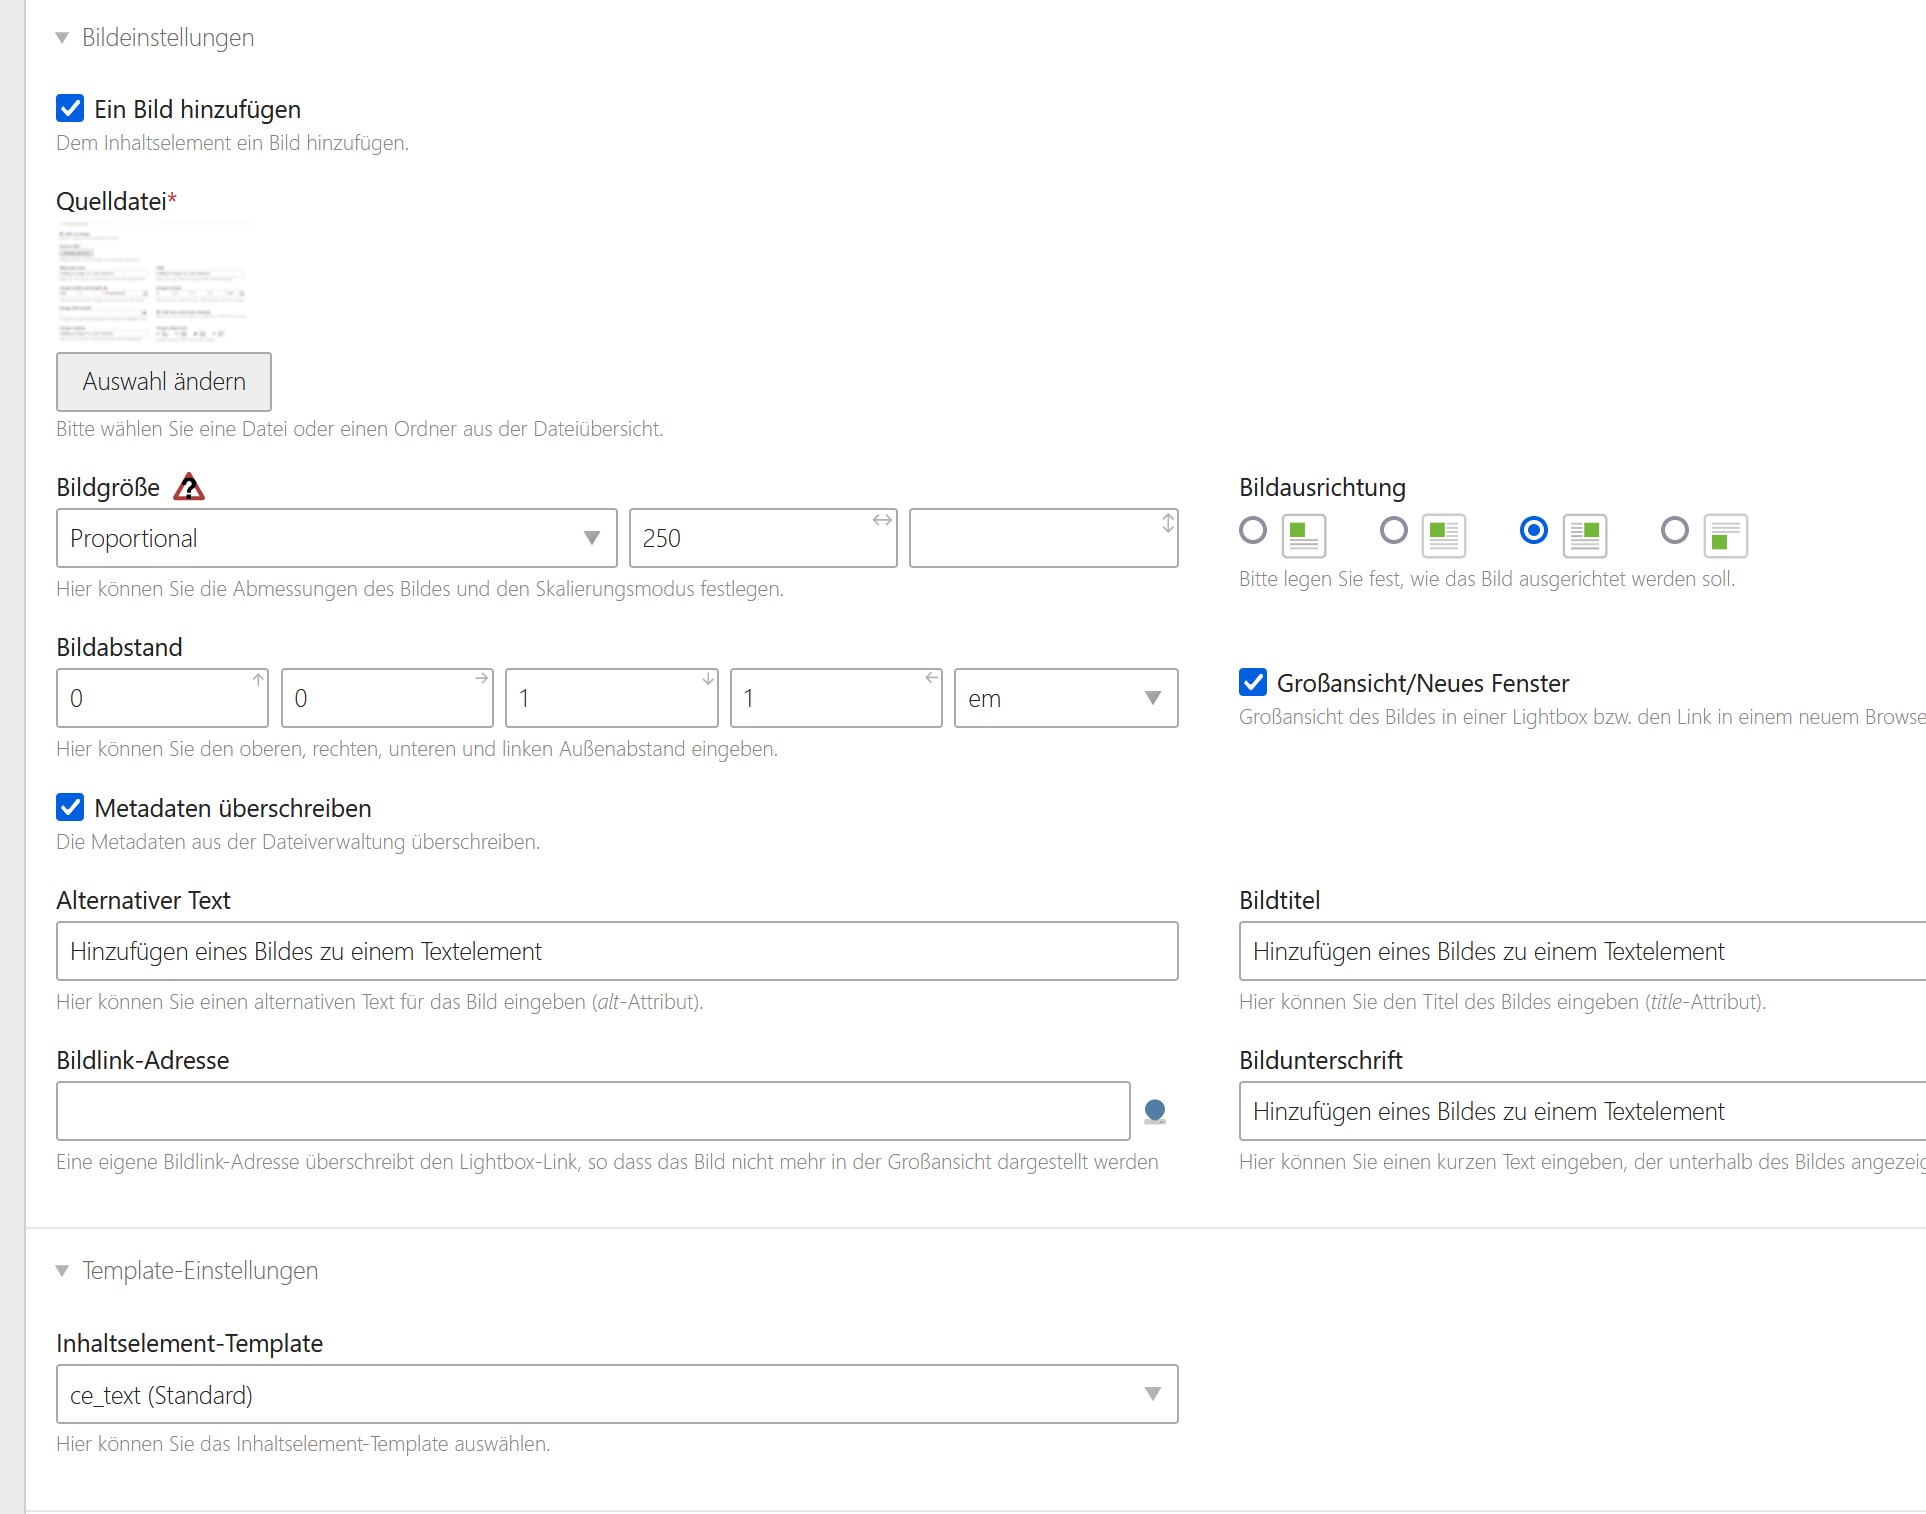Screen dimensions: 1926x1514
Task: Click the image height arrow icon
Action: (x=1167, y=522)
